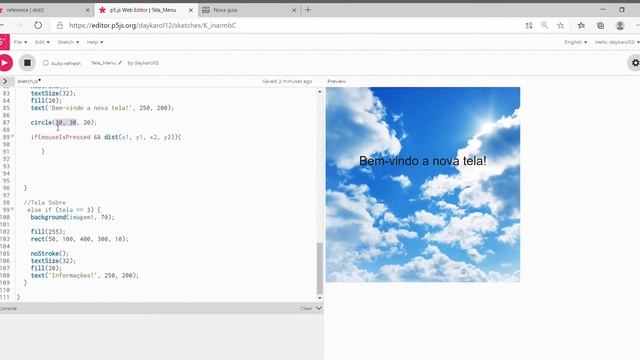This screenshot has width=640, height=360.
Task: Edit the sketch name Tela_Menu pencil
Action: click(x=120, y=63)
